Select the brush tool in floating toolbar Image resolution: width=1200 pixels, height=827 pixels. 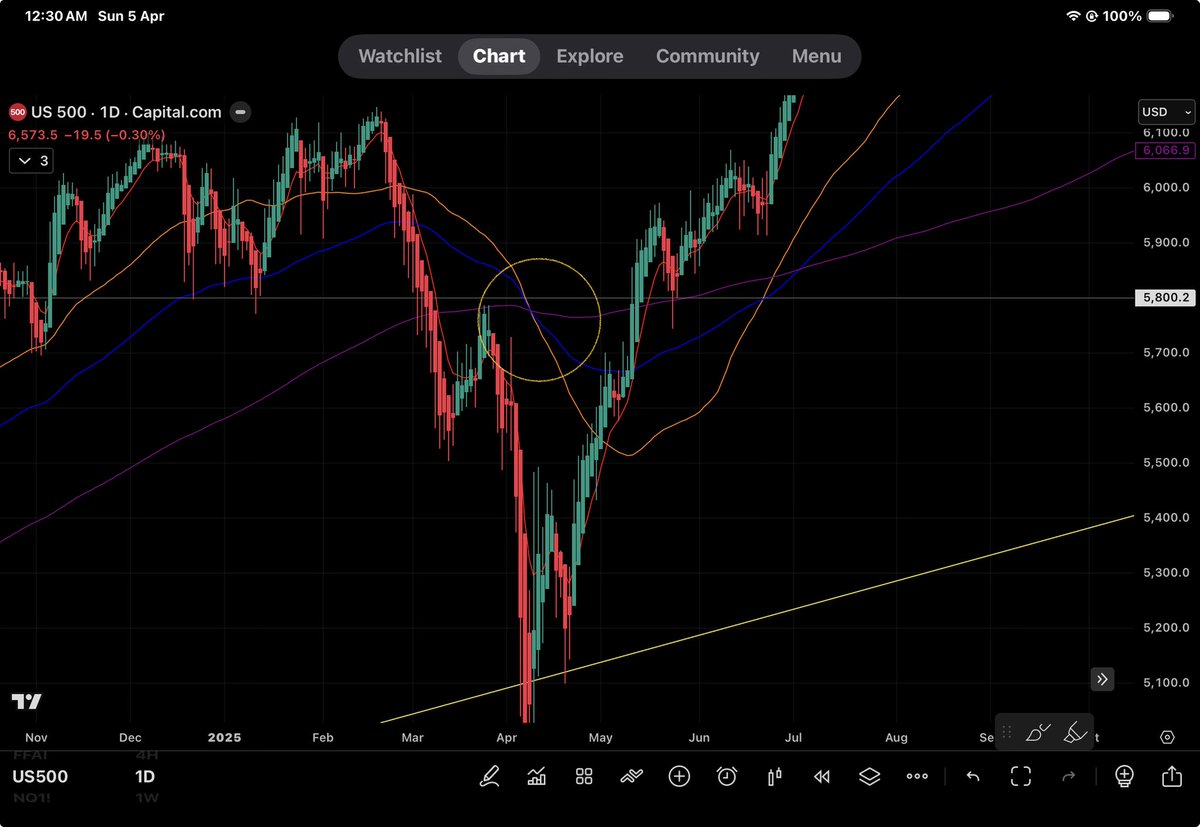tap(1037, 733)
